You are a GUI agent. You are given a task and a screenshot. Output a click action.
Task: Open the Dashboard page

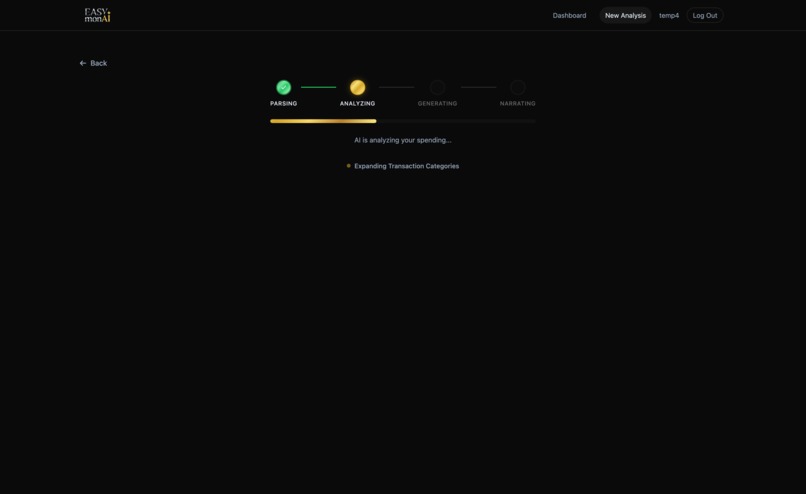coord(569,15)
